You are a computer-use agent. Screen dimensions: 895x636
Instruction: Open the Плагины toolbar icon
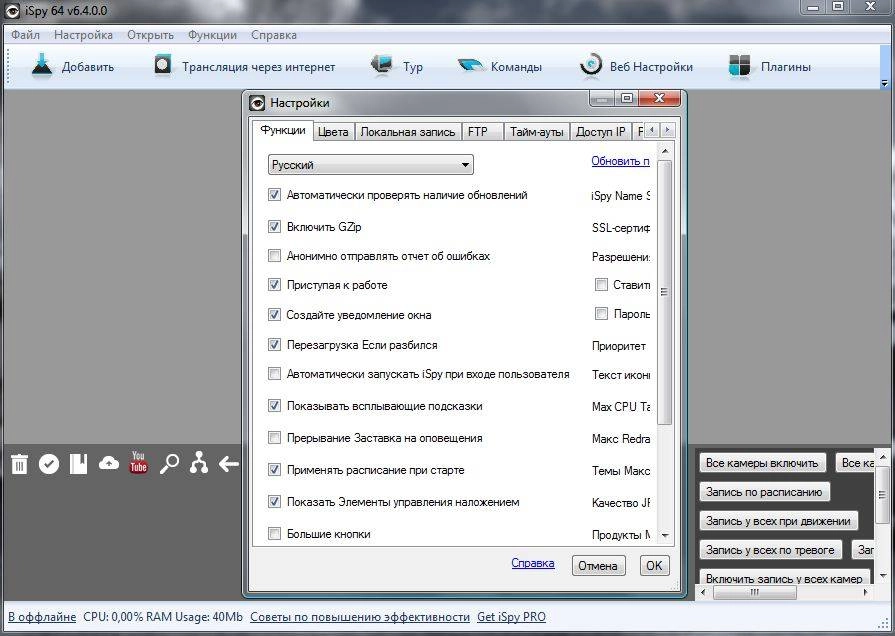[740, 66]
